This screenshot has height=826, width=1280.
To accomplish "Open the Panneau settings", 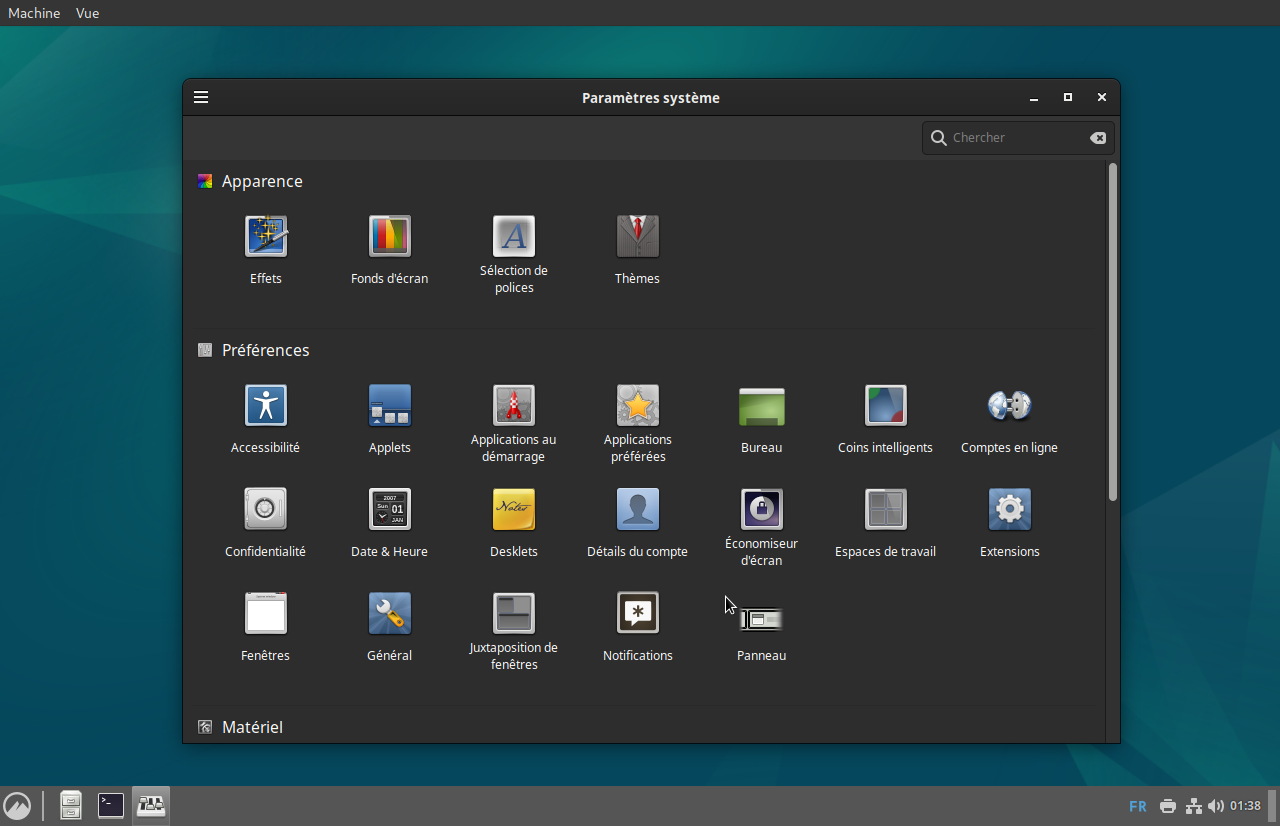I will point(761,620).
